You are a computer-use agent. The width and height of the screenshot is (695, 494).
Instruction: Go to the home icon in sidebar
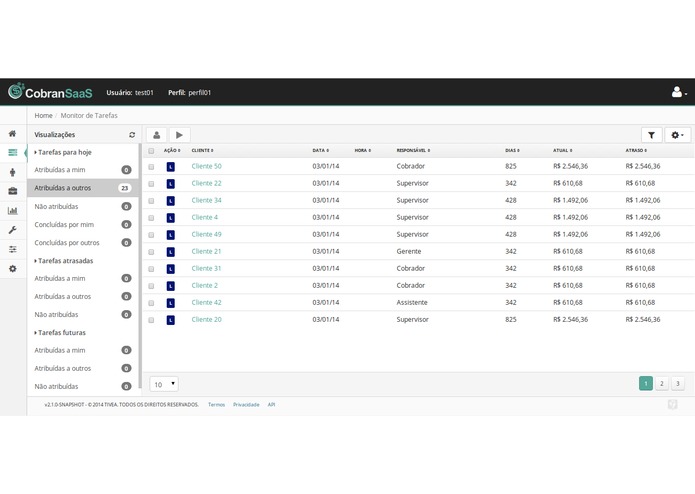(12, 133)
